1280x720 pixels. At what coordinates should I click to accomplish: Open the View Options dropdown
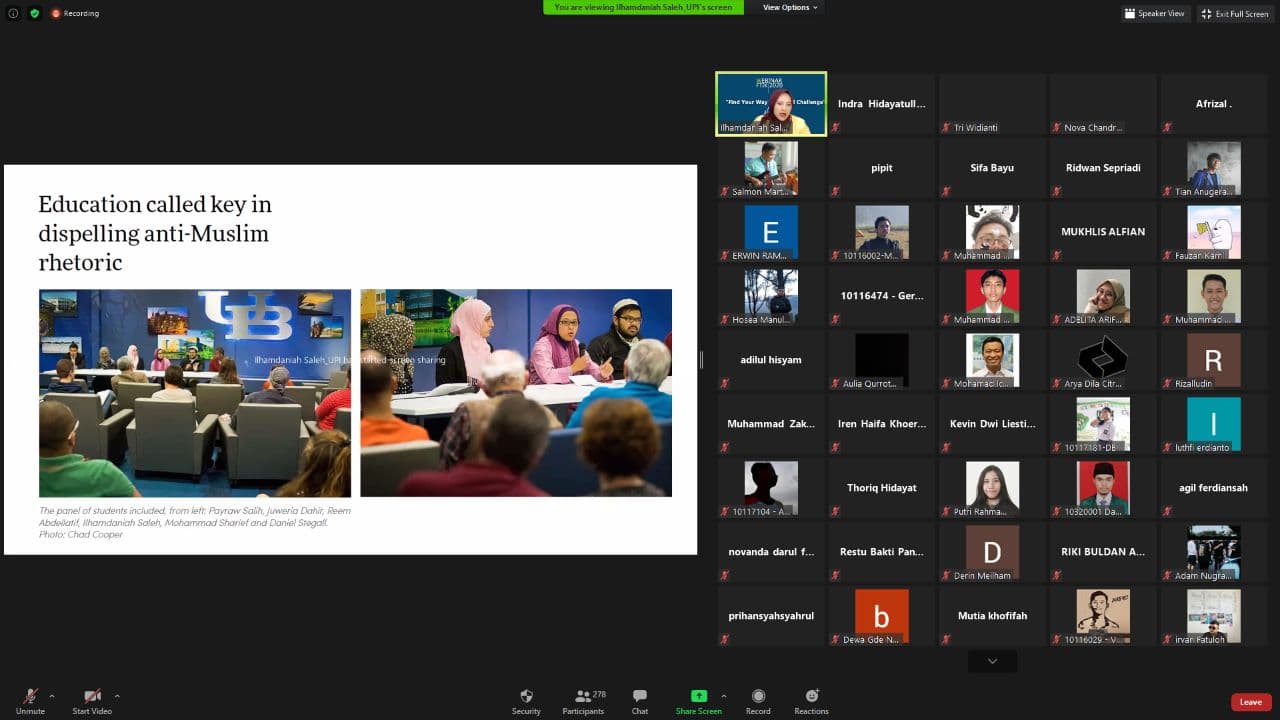tap(790, 7)
